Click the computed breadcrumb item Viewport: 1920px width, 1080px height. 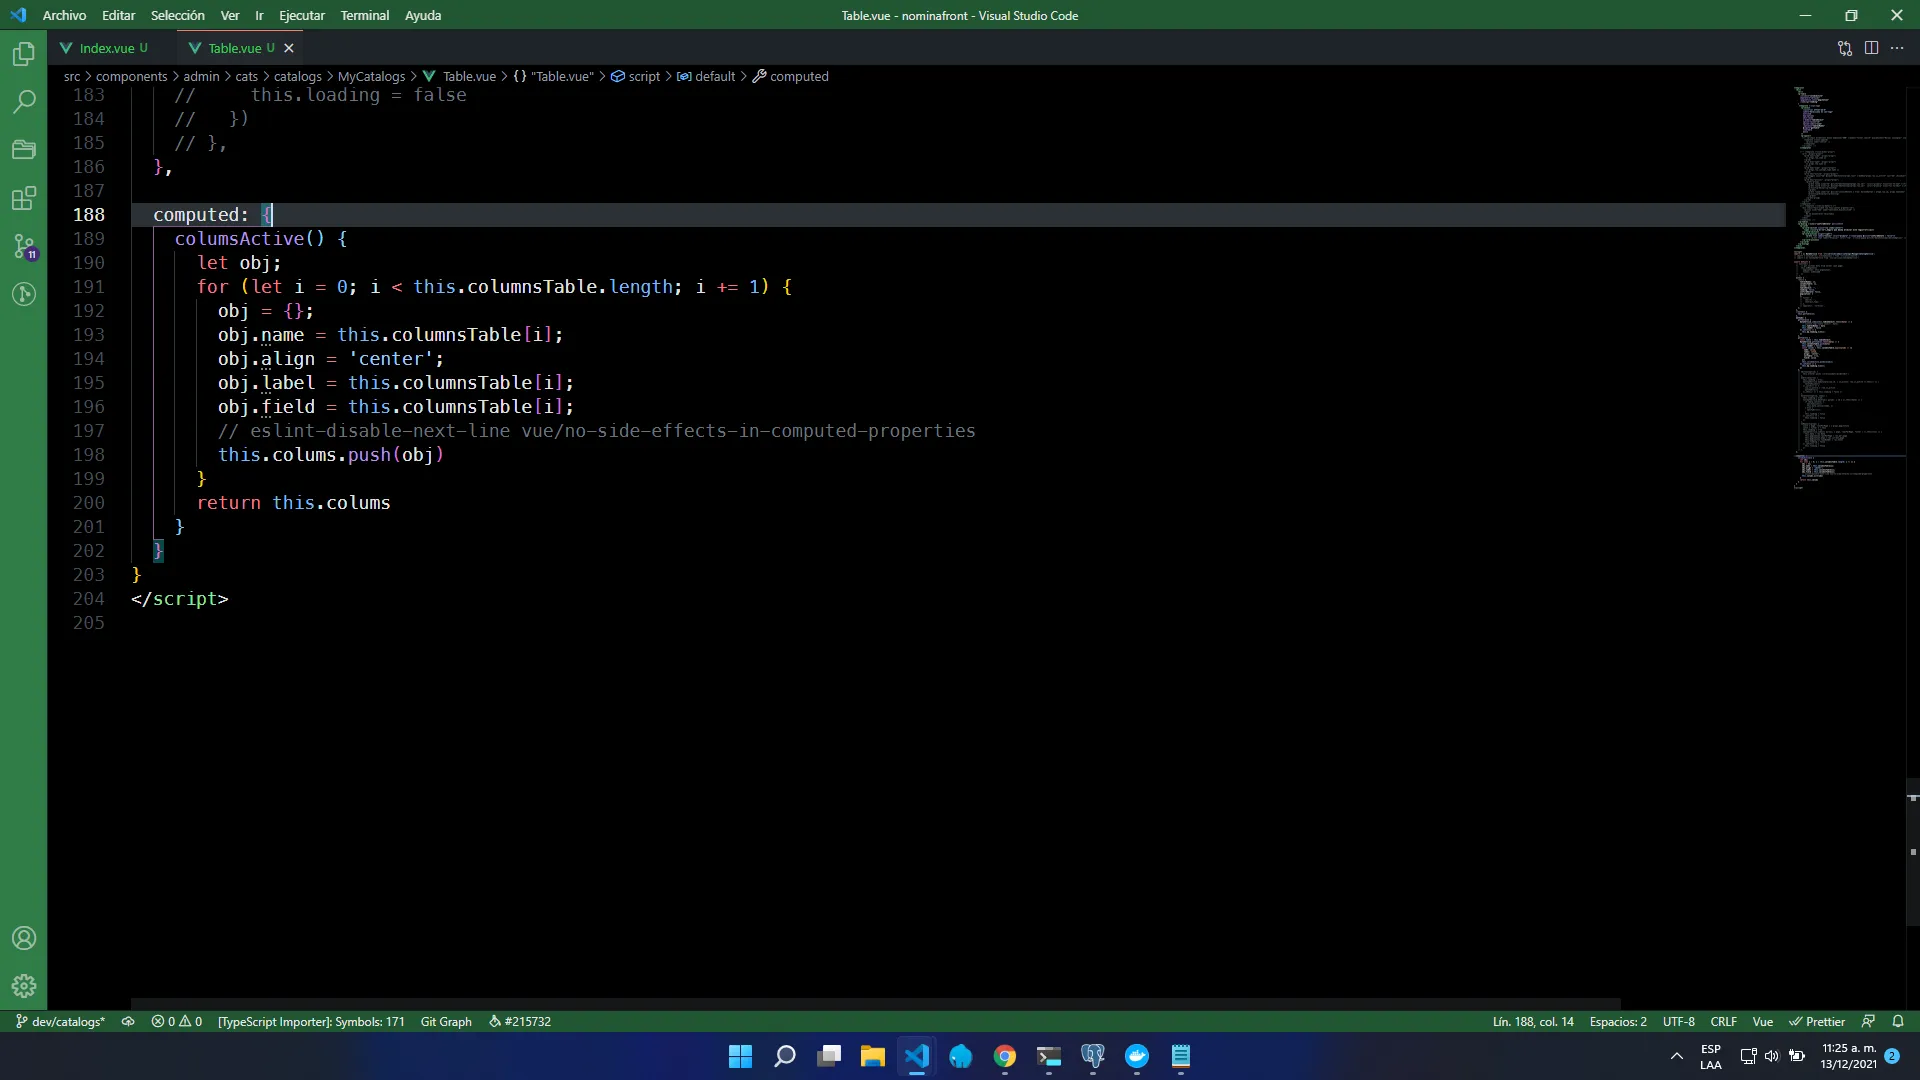click(x=798, y=76)
